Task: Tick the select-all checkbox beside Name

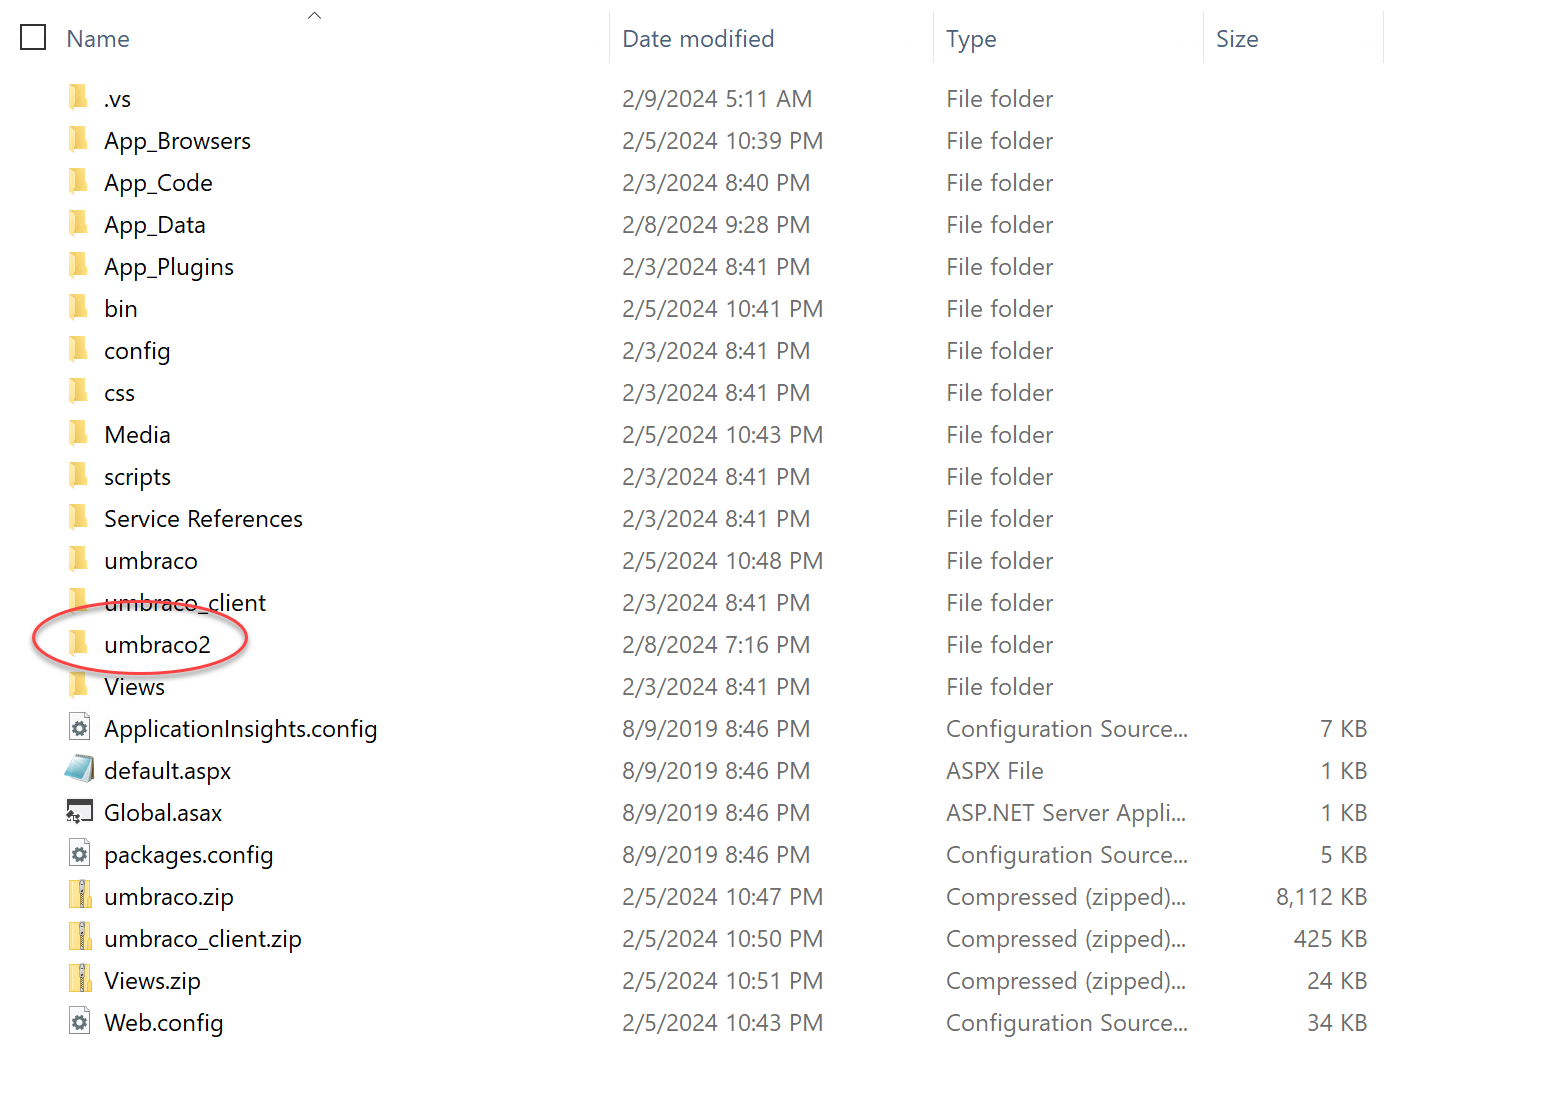Action: pos(33,38)
